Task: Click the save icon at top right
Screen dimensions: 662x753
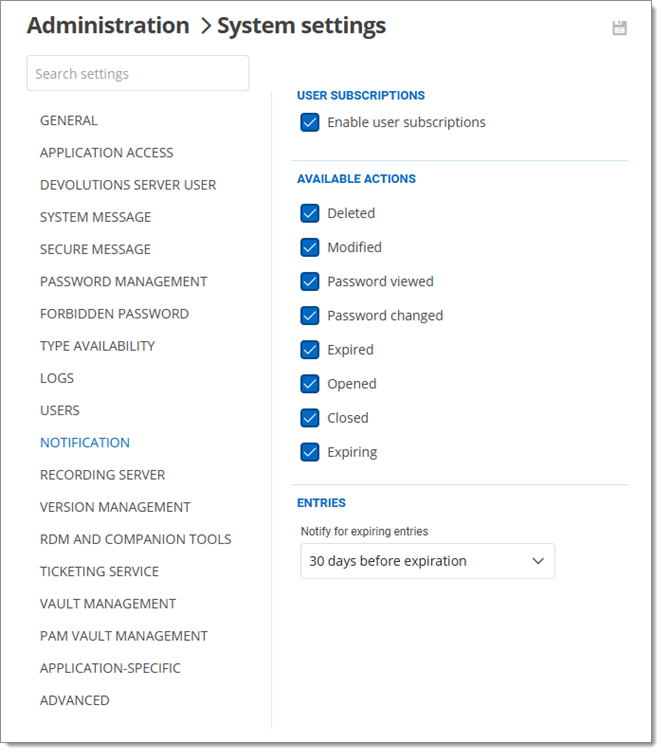Action: [x=619, y=28]
